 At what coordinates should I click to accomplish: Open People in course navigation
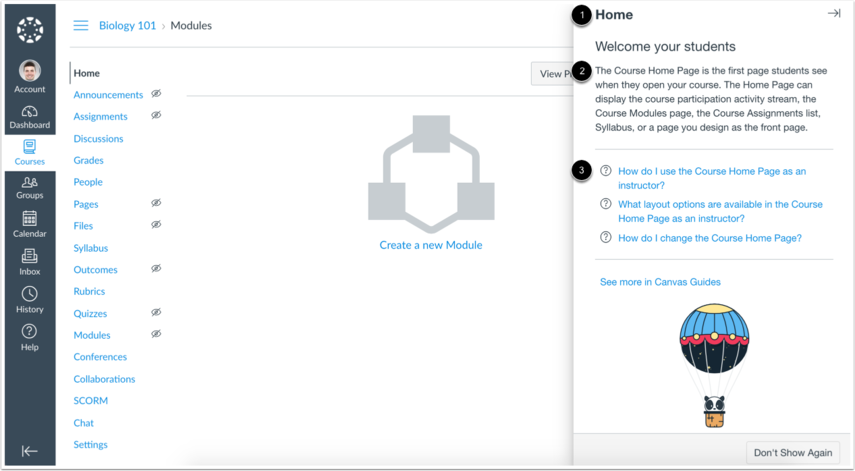(88, 182)
